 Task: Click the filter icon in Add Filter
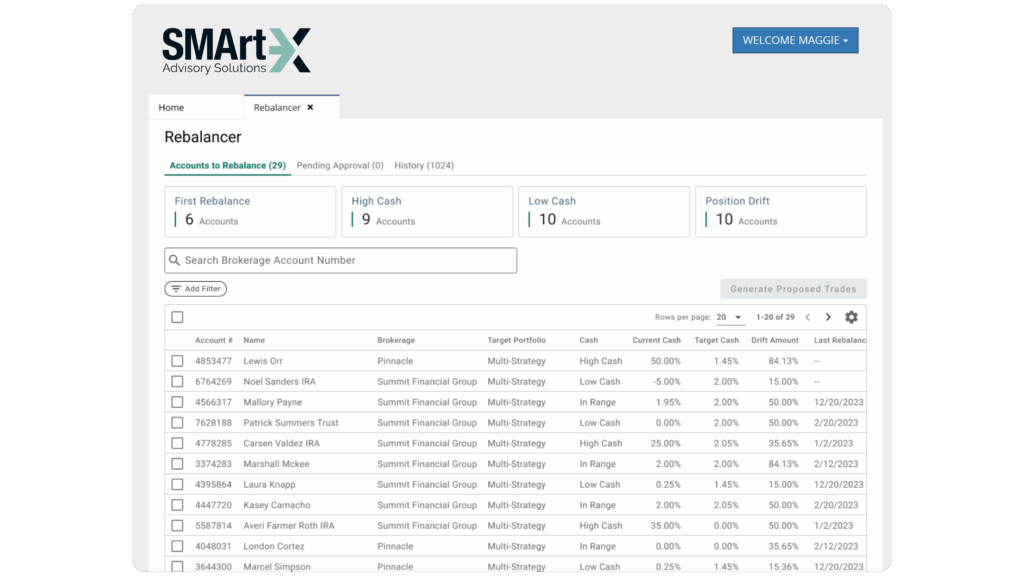[176, 289]
